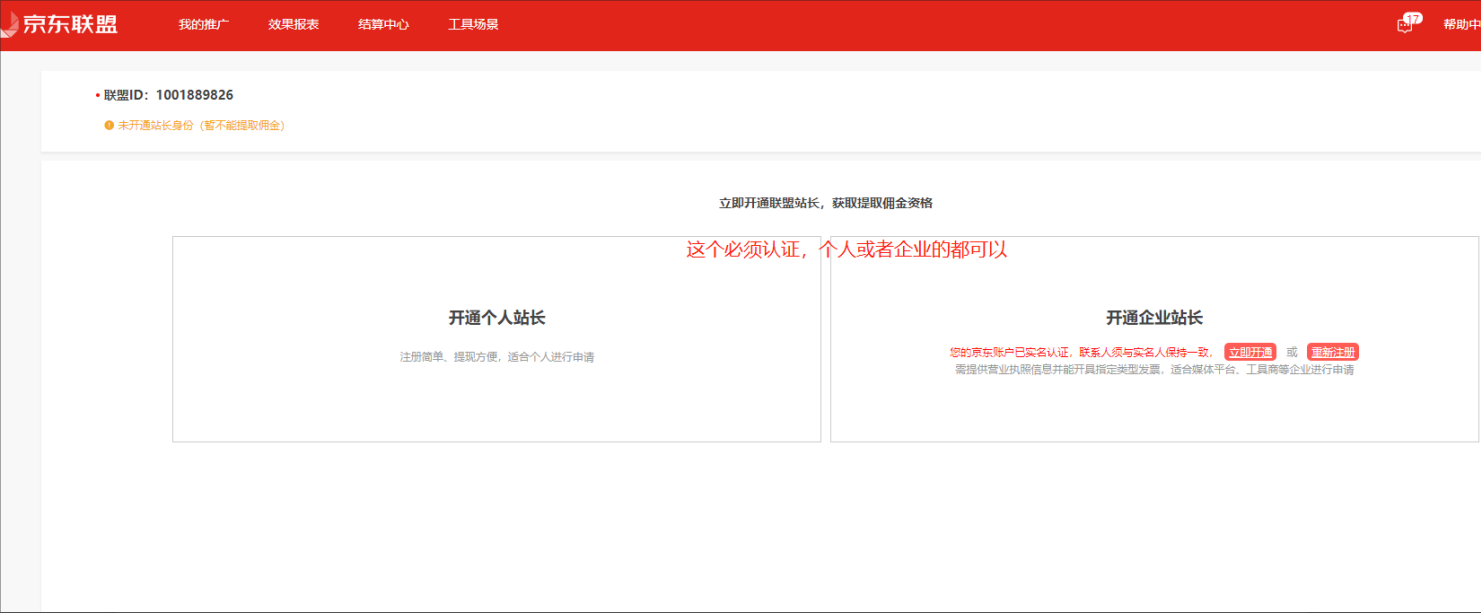1481x613 pixels.
Task: Click the orange warning icon beside 未开通站长身份
Action: pos(109,126)
